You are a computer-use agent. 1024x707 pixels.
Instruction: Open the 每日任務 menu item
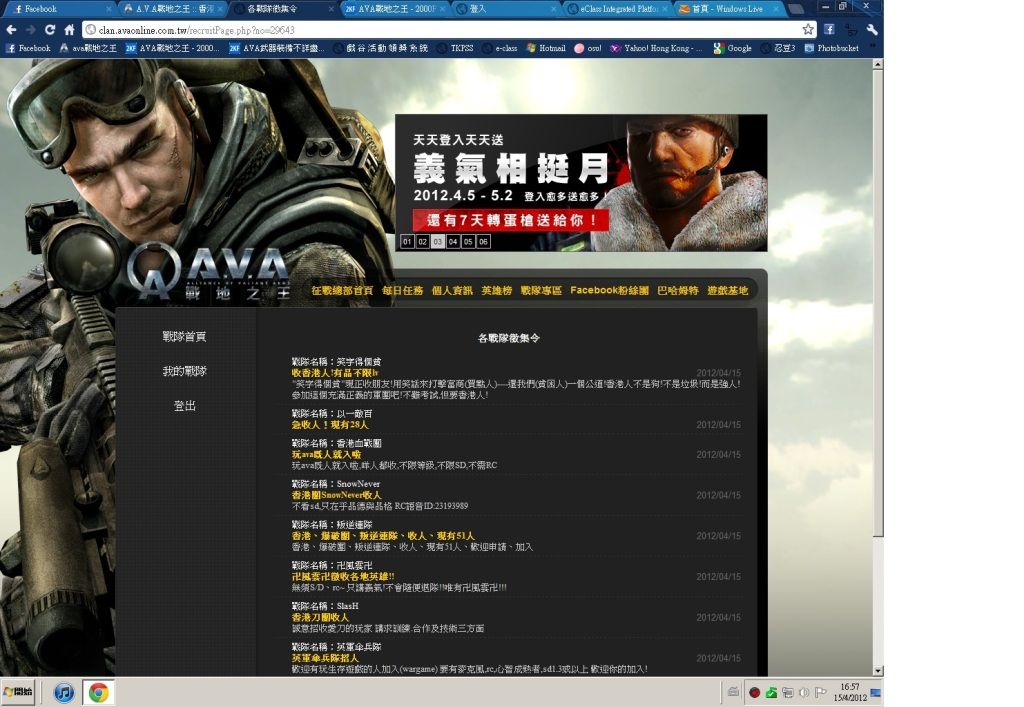(x=402, y=291)
